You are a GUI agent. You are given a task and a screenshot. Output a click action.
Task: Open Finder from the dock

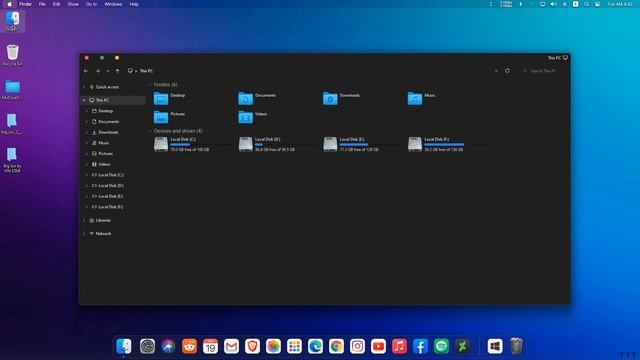(124, 346)
